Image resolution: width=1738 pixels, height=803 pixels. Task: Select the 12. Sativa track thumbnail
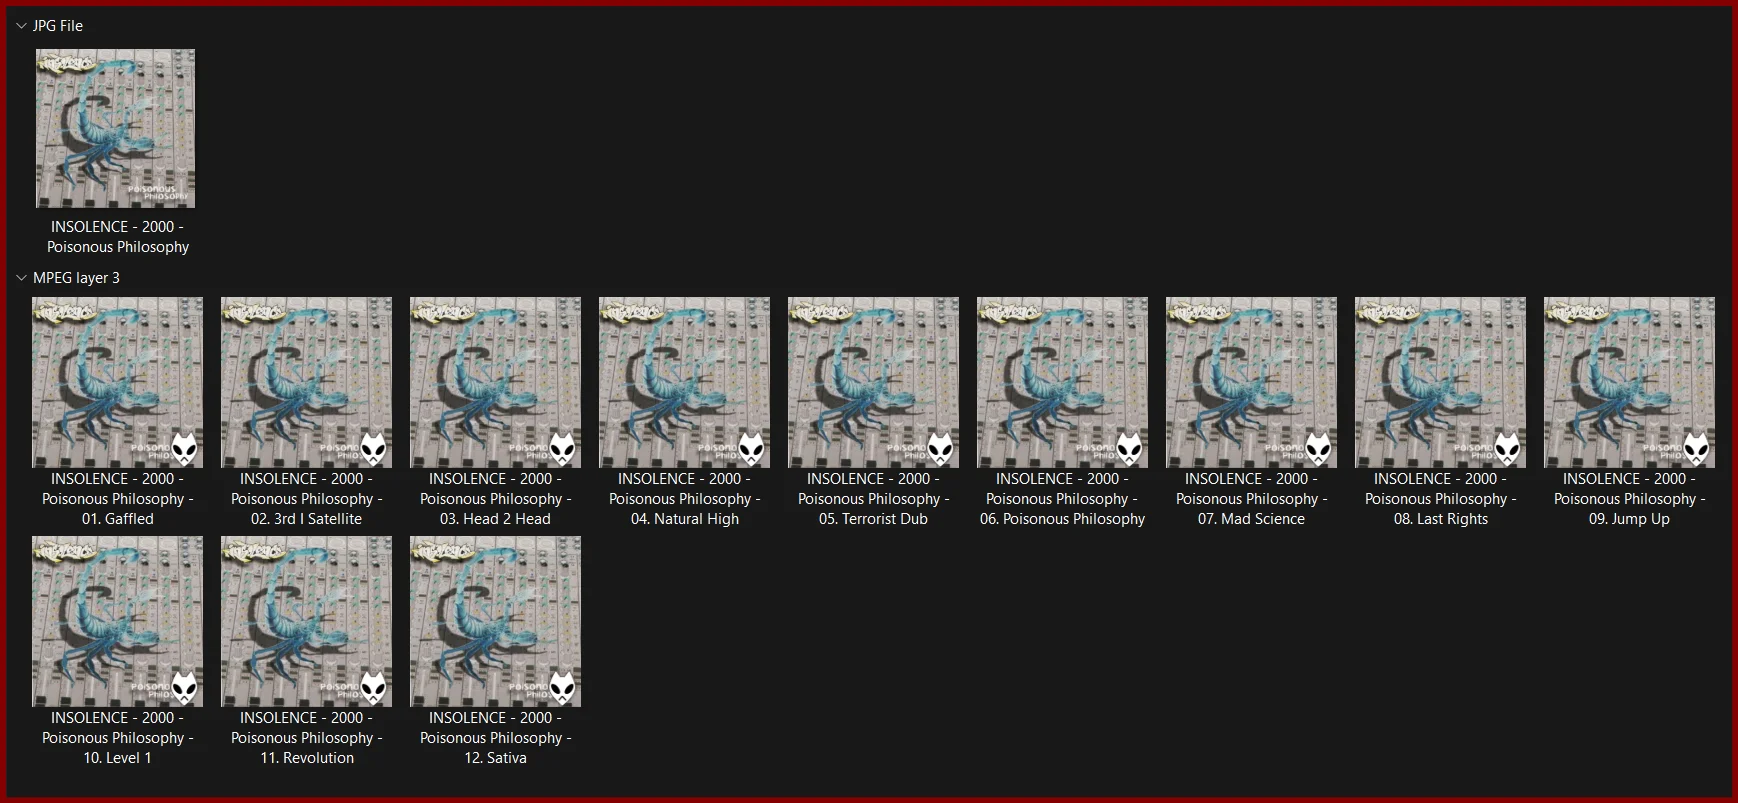pos(495,621)
